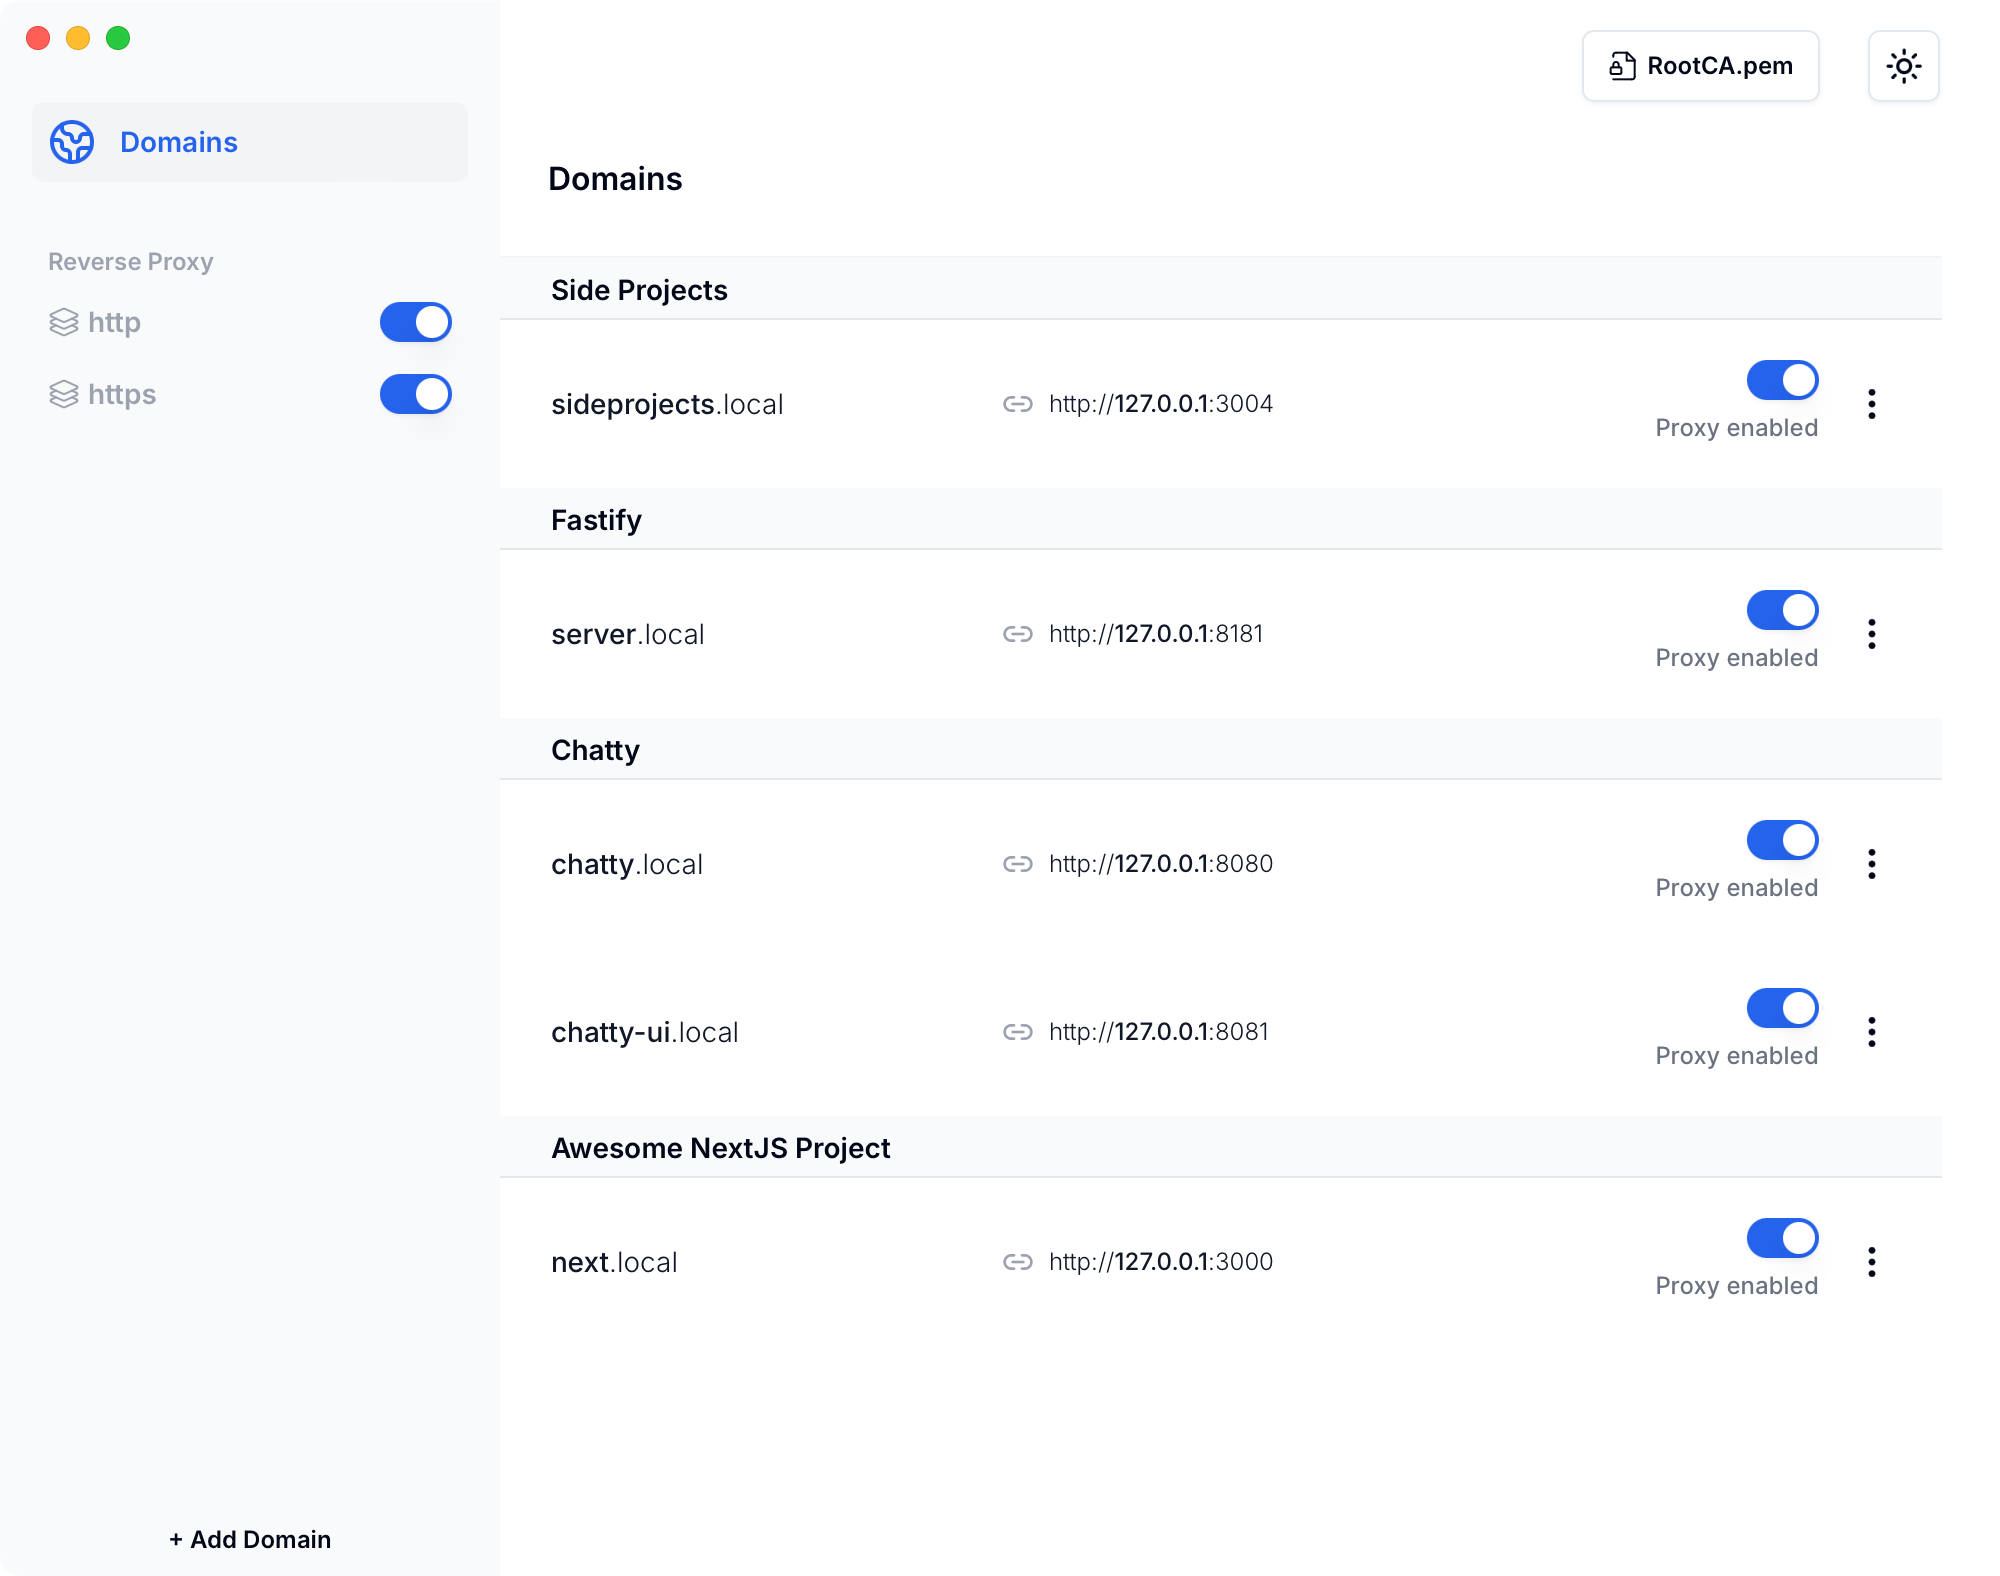Image resolution: width=2000 pixels, height=1576 pixels.
Task: Open the http://127.0.0.1:8080 target link
Action: tap(1160, 864)
